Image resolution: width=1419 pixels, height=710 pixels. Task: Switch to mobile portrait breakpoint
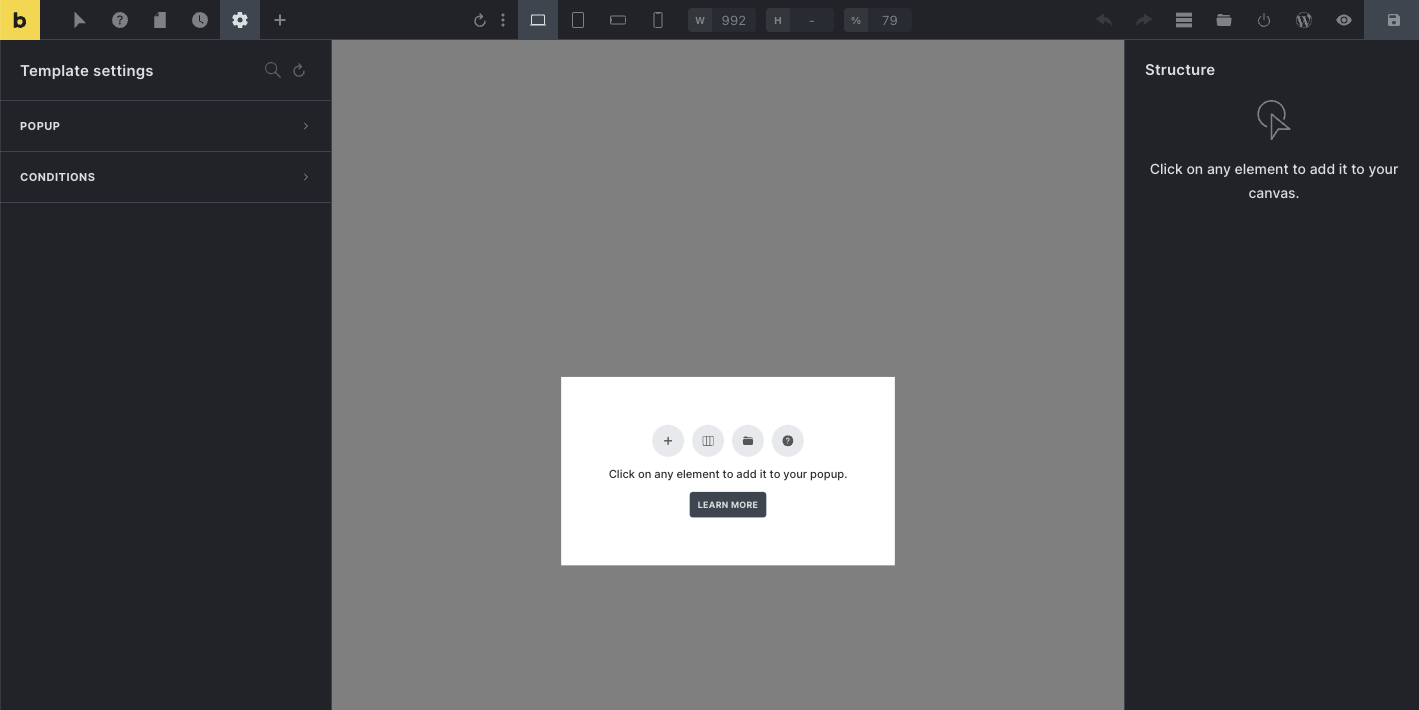click(658, 20)
